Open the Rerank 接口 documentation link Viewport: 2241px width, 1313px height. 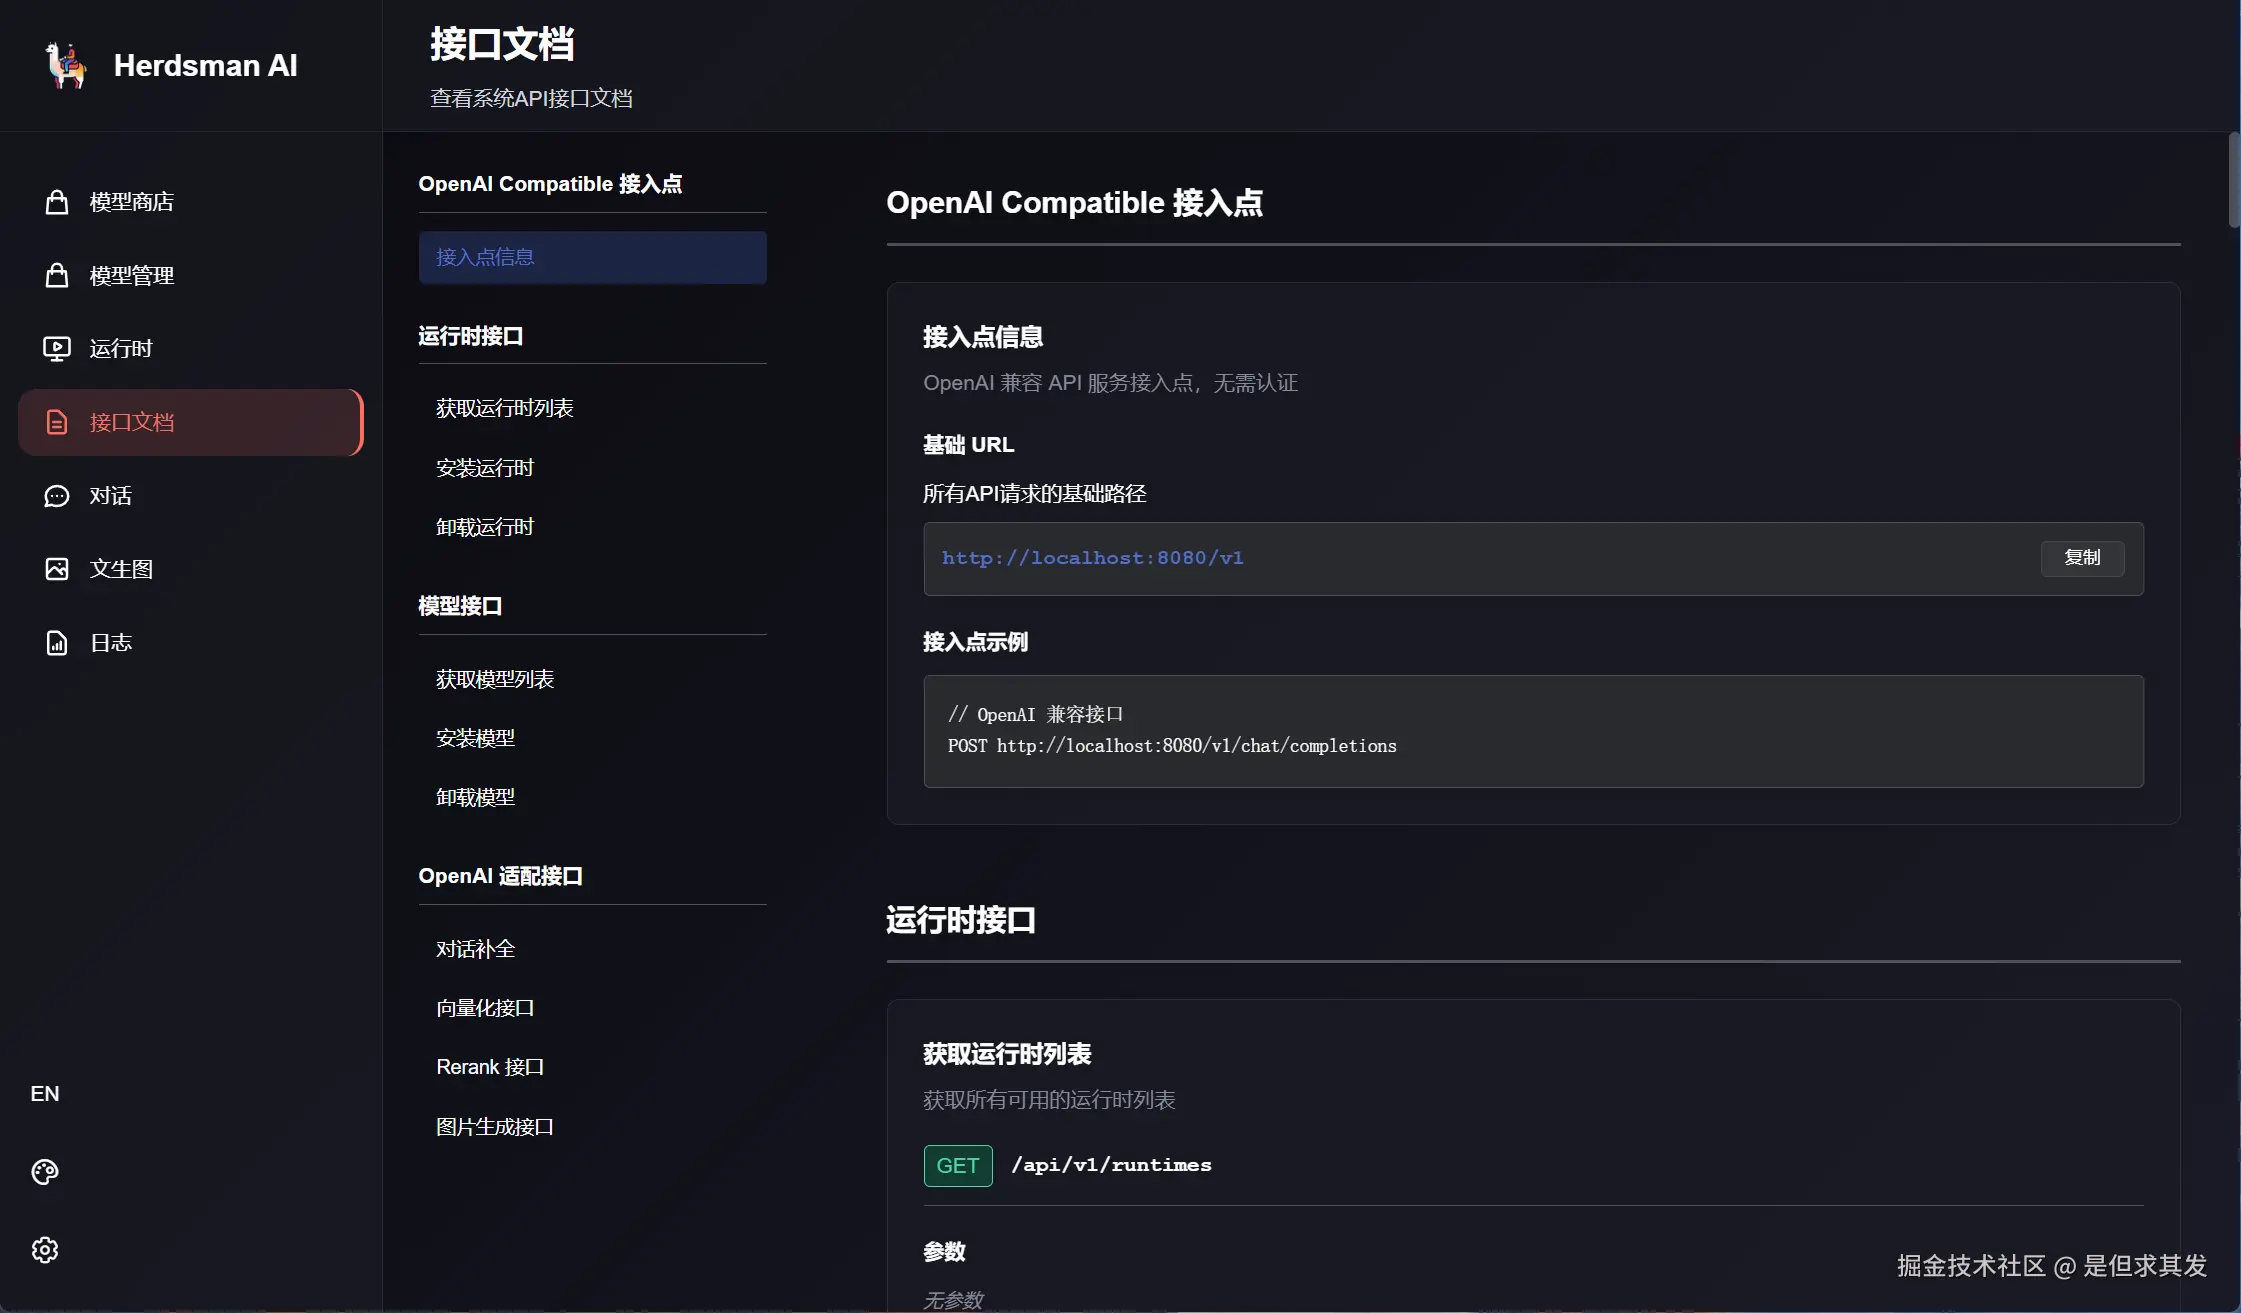(x=490, y=1067)
